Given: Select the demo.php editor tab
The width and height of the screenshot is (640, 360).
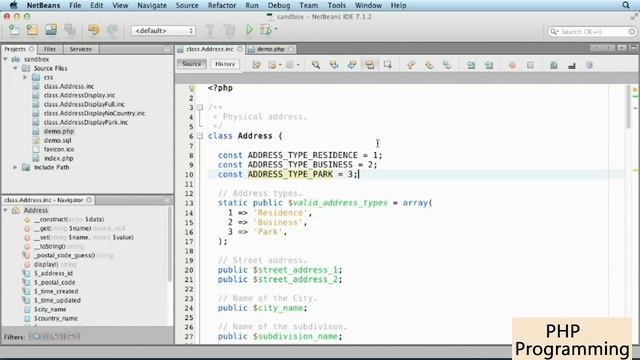Looking at the screenshot, I should pos(271,49).
